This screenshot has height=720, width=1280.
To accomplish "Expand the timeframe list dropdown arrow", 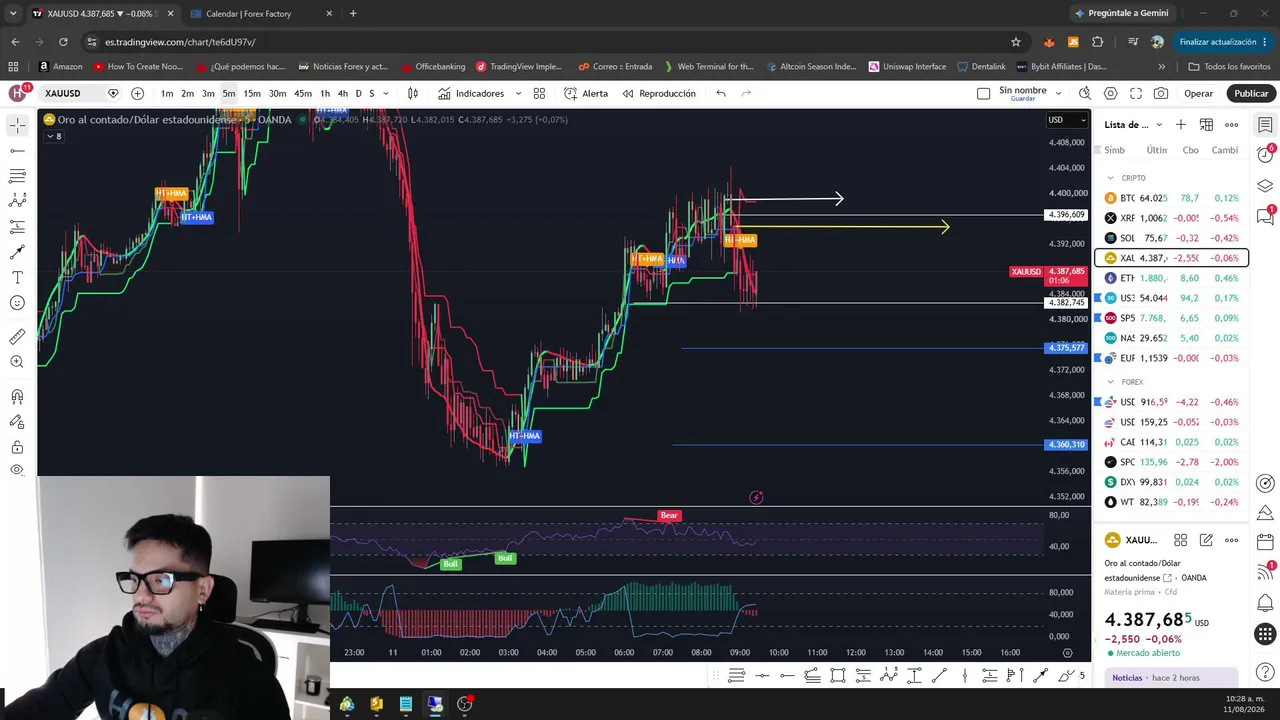I will pyautogui.click(x=386, y=93).
